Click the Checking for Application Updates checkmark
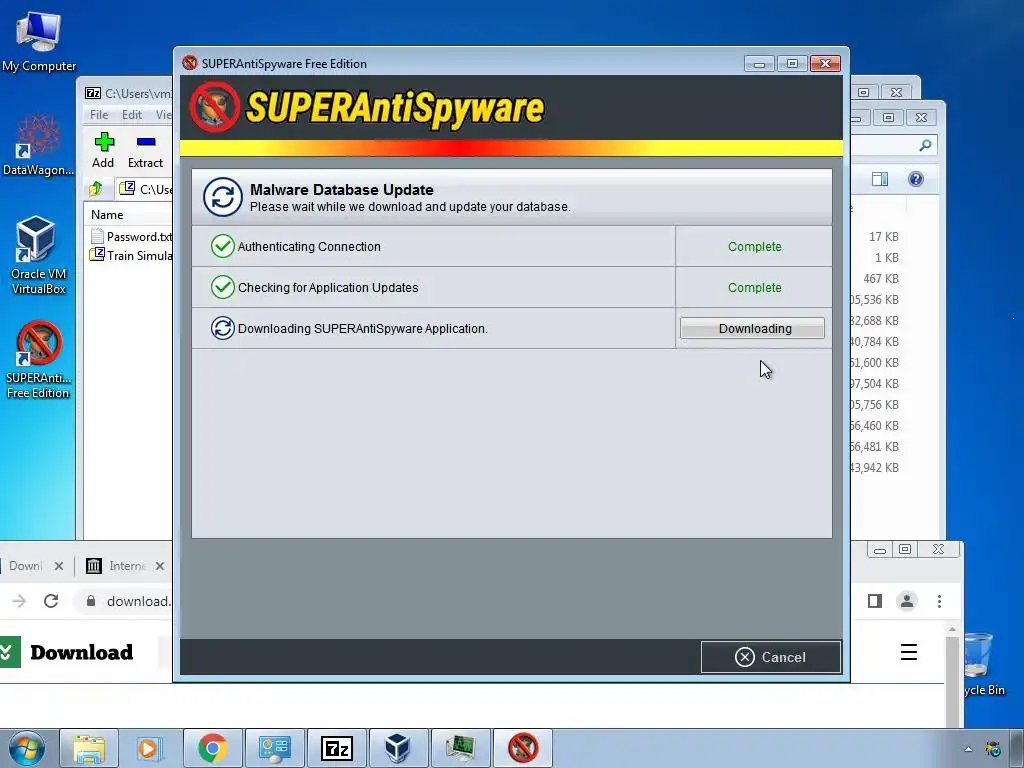The image size is (1024, 768). 223,287
